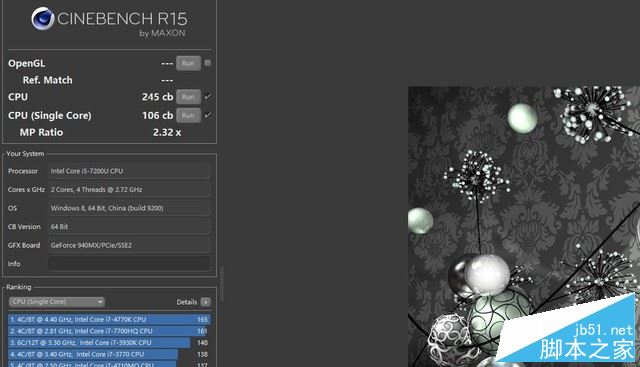Expand ranking Details arrow button
Image resolution: width=640 pixels, height=367 pixels.
click(206, 302)
